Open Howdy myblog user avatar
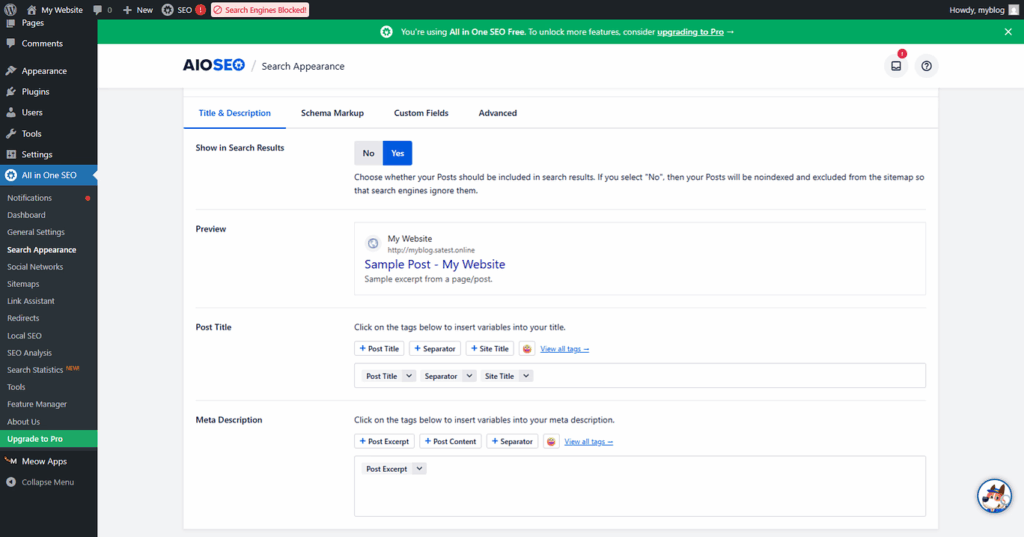This screenshot has height=537, width=1024. [x=1014, y=10]
